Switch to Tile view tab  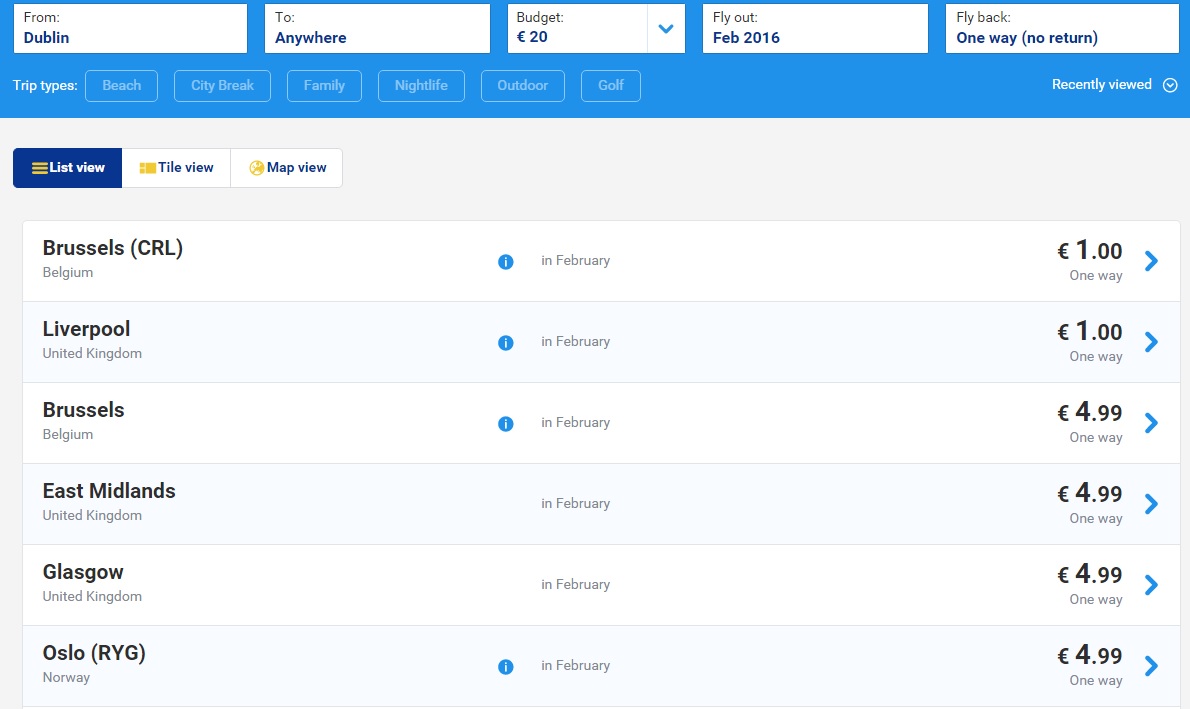coord(176,168)
